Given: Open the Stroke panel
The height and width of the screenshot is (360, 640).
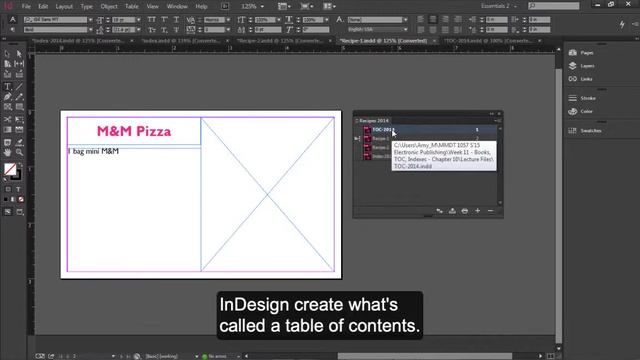Looking at the screenshot, I should coord(582,98).
